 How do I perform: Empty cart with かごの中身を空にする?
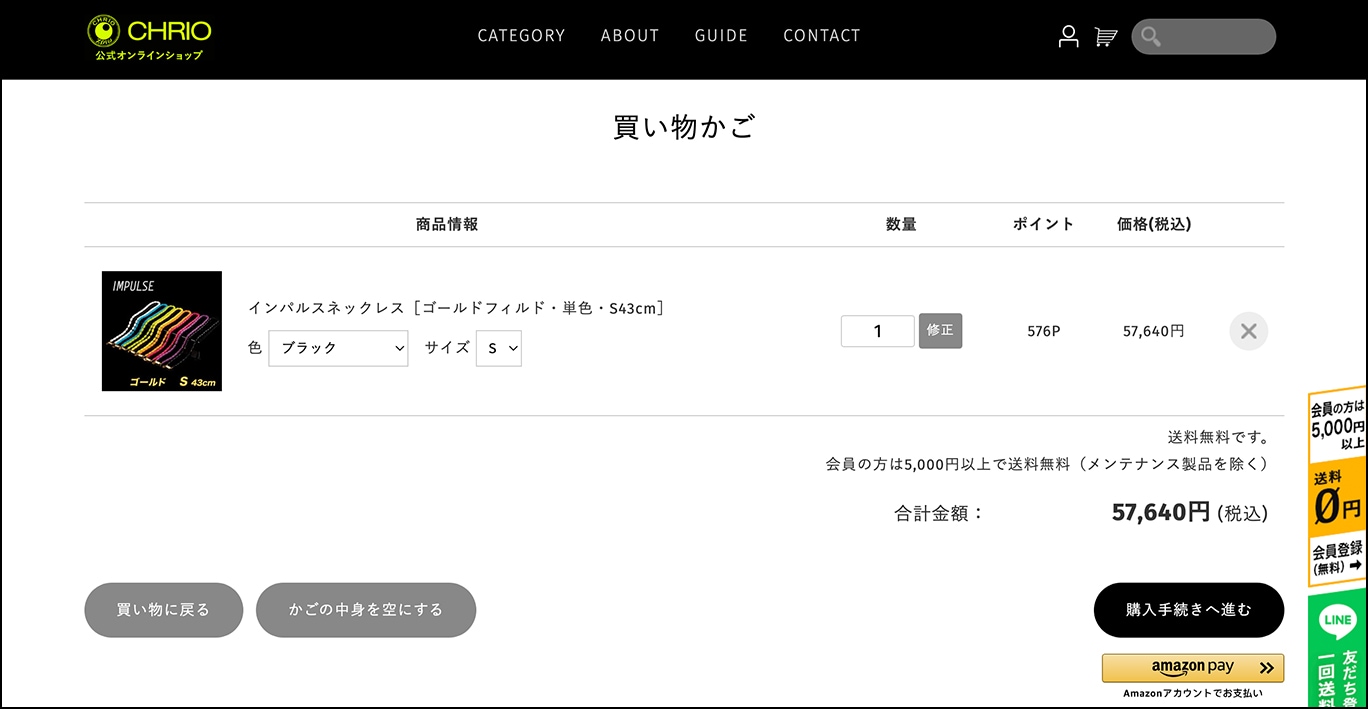pyautogui.click(x=366, y=610)
